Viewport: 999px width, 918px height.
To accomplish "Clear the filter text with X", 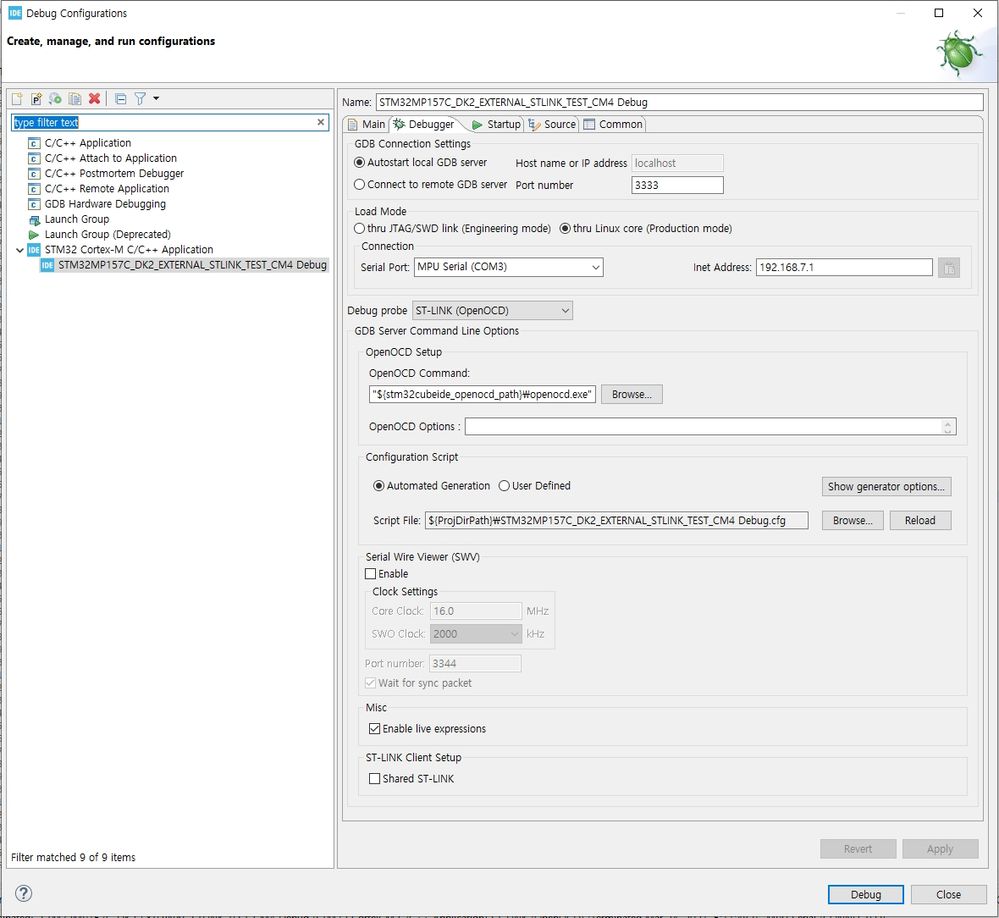I will (x=320, y=122).
